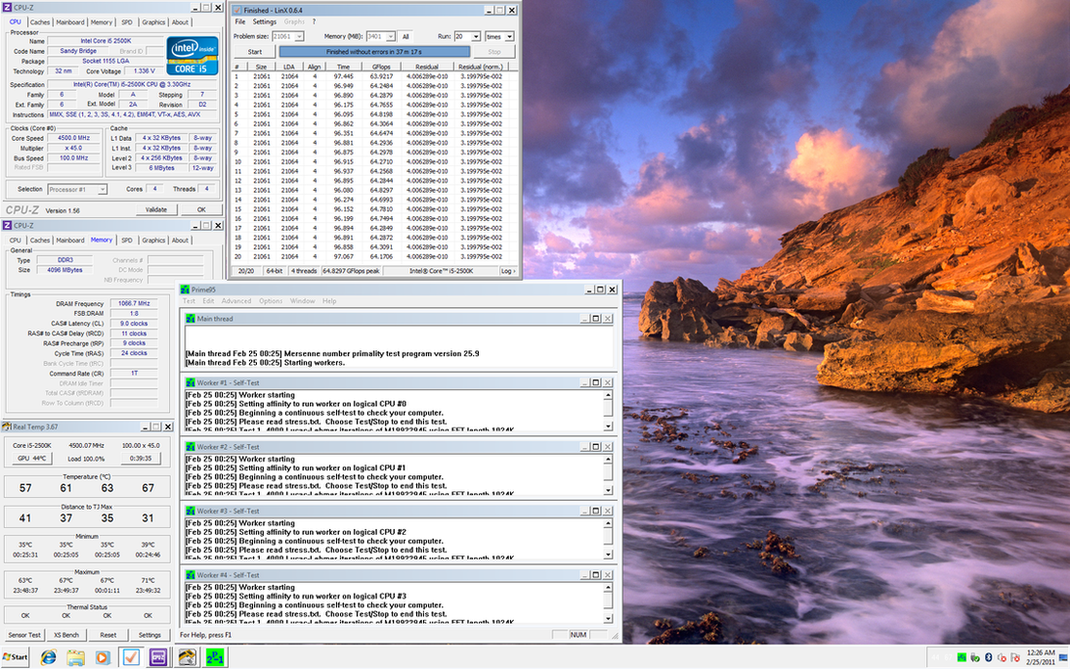Open the Run count dropdown in LinX
This screenshot has width=1070, height=669.
(476, 36)
